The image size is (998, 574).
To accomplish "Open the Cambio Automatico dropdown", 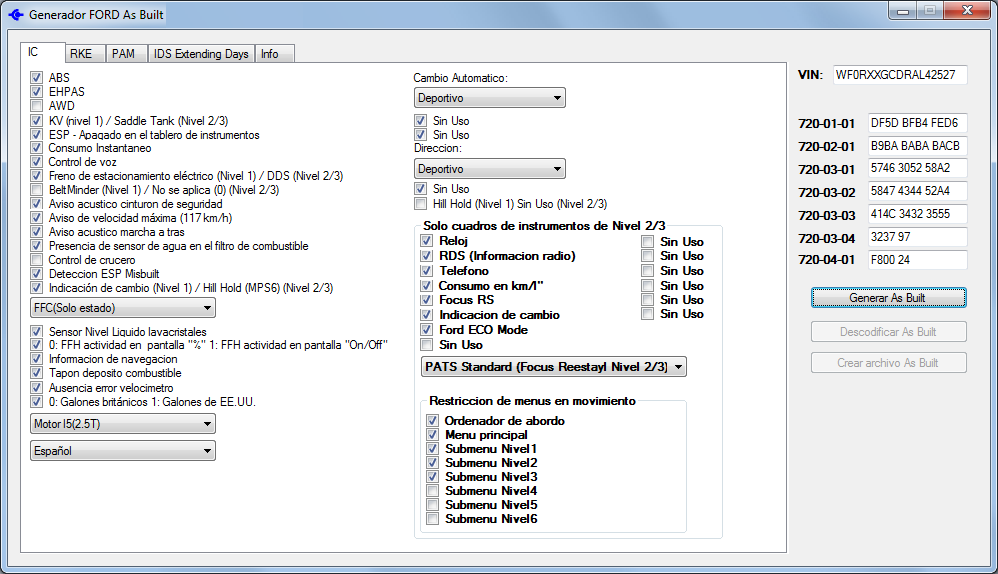I will [x=489, y=98].
